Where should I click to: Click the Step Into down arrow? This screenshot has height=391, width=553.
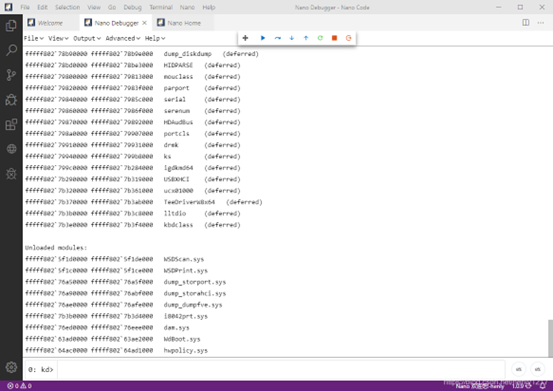(x=292, y=38)
